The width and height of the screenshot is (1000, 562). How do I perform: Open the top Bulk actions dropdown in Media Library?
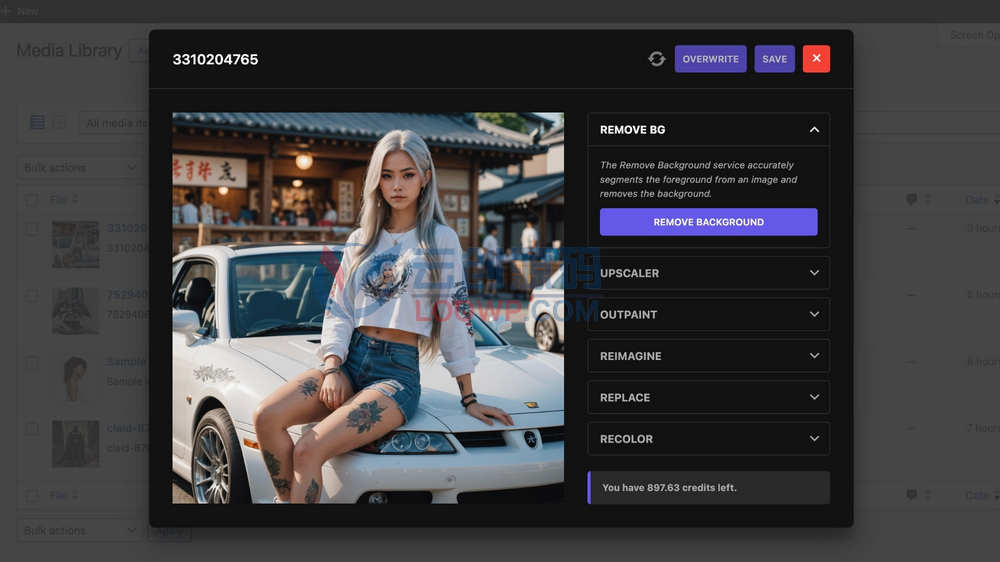click(80, 168)
